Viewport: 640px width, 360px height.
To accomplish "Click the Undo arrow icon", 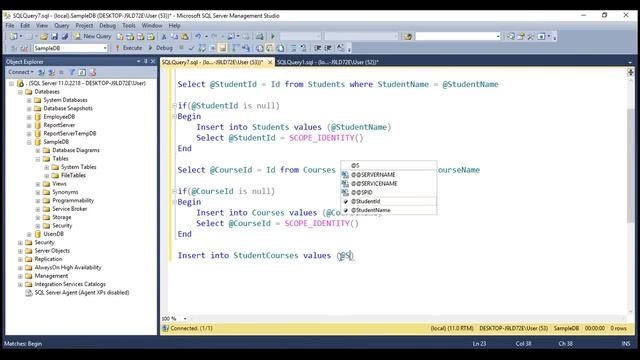I will tap(198, 36).
